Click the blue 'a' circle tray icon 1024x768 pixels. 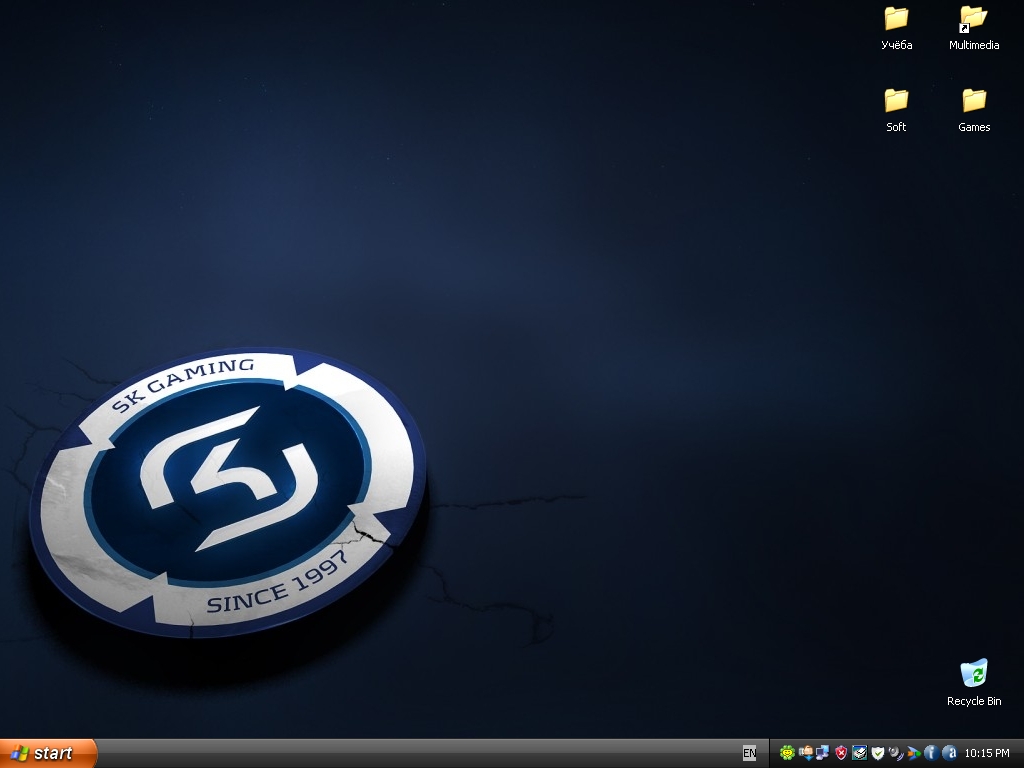click(x=950, y=752)
